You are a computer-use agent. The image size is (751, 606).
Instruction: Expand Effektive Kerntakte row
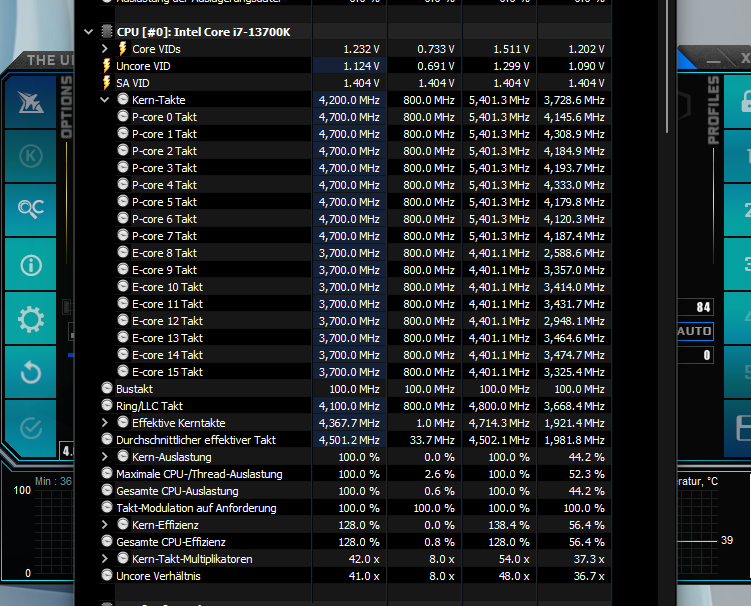pos(105,423)
